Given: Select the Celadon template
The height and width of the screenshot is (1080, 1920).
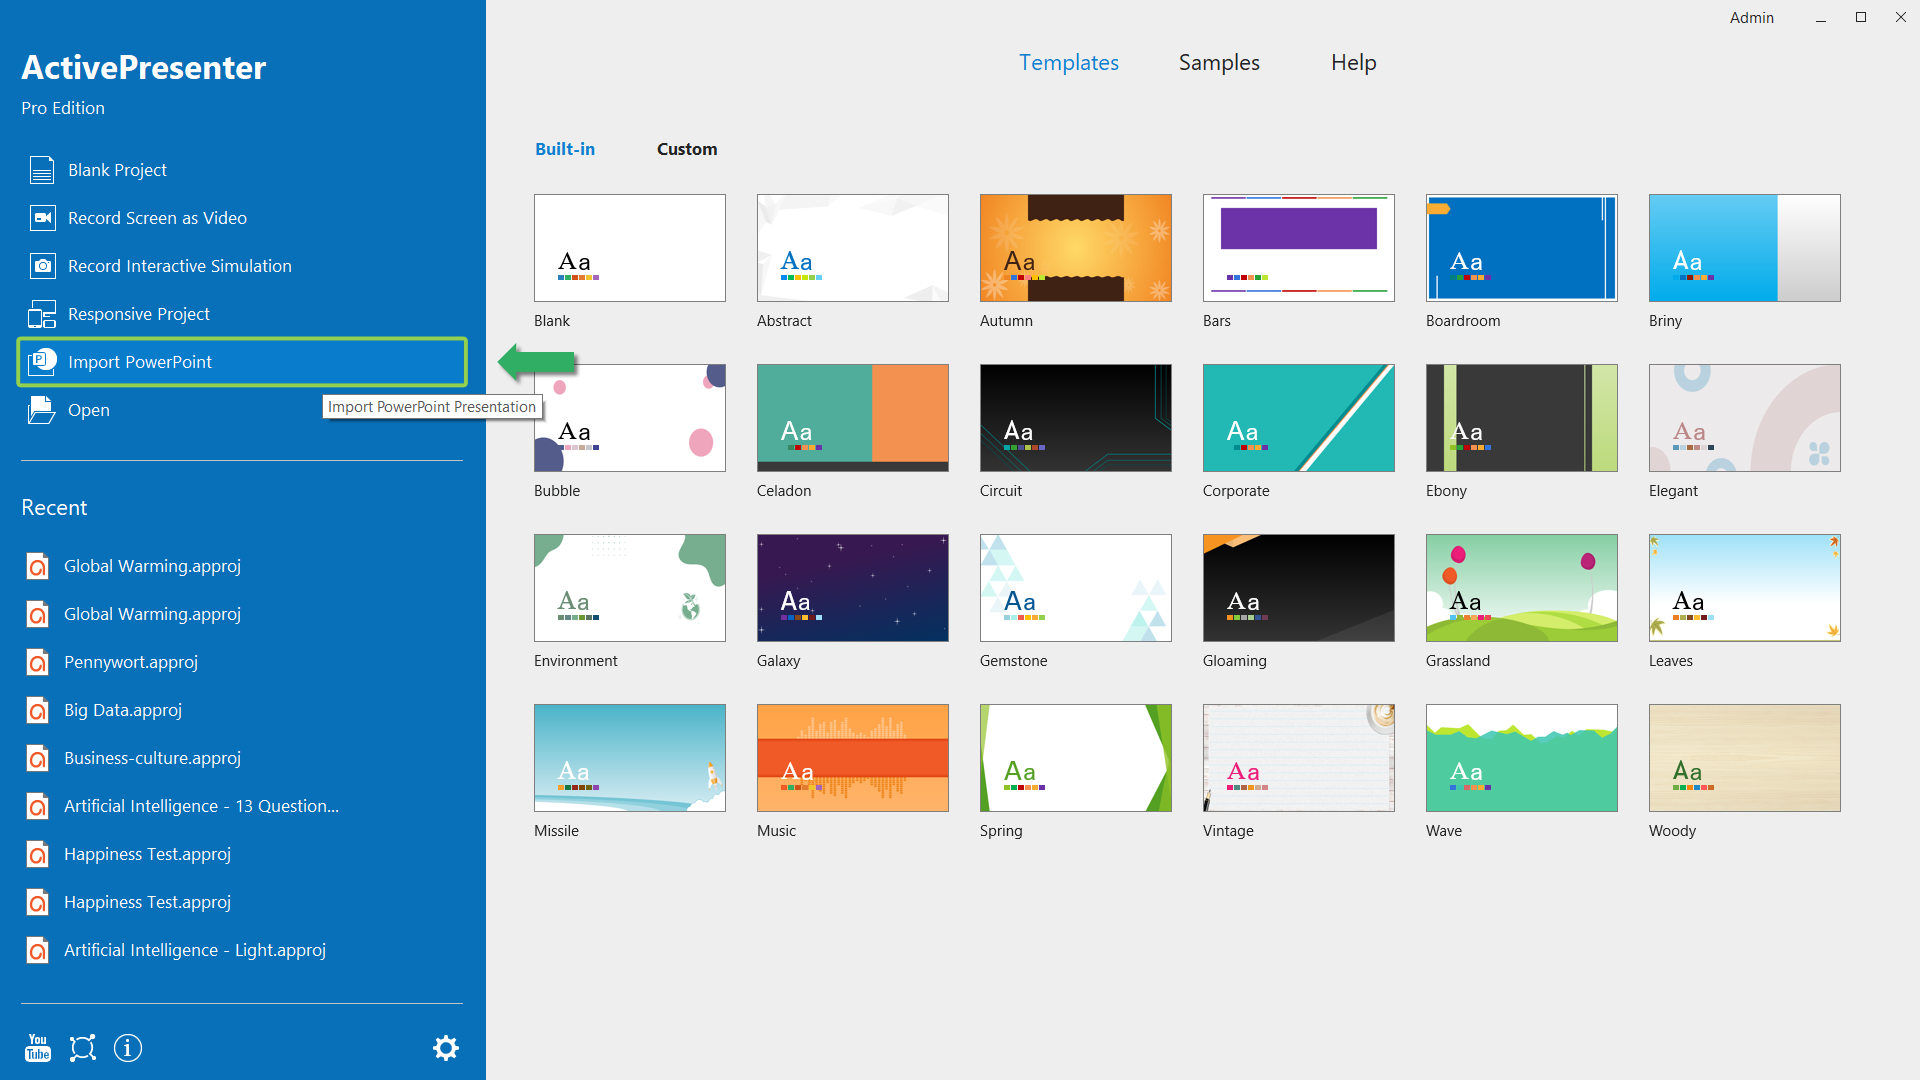Looking at the screenshot, I should click(x=853, y=418).
